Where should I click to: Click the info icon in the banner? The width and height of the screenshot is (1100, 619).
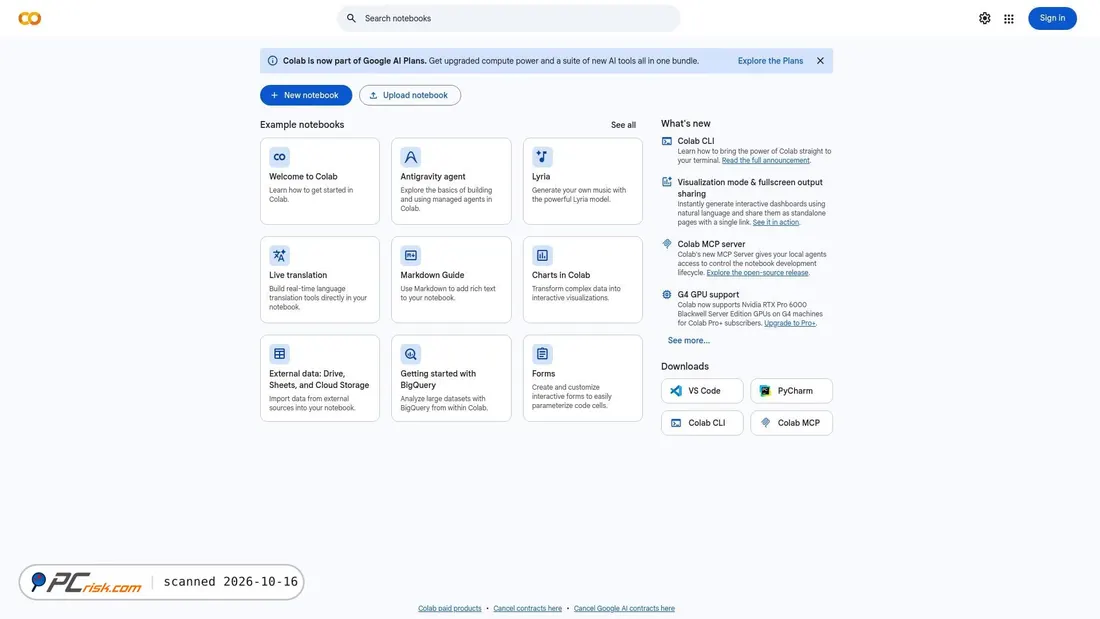click(x=272, y=61)
